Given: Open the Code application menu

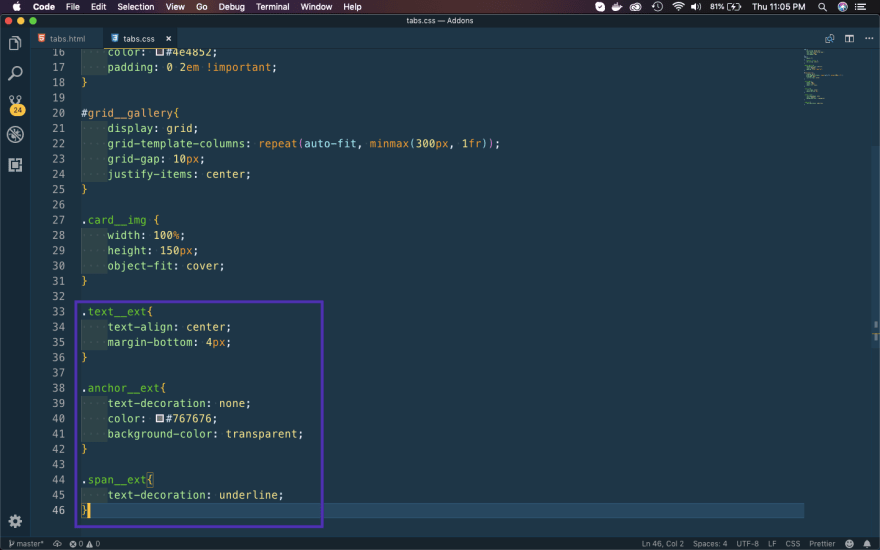Looking at the screenshot, I should [43, 7].
